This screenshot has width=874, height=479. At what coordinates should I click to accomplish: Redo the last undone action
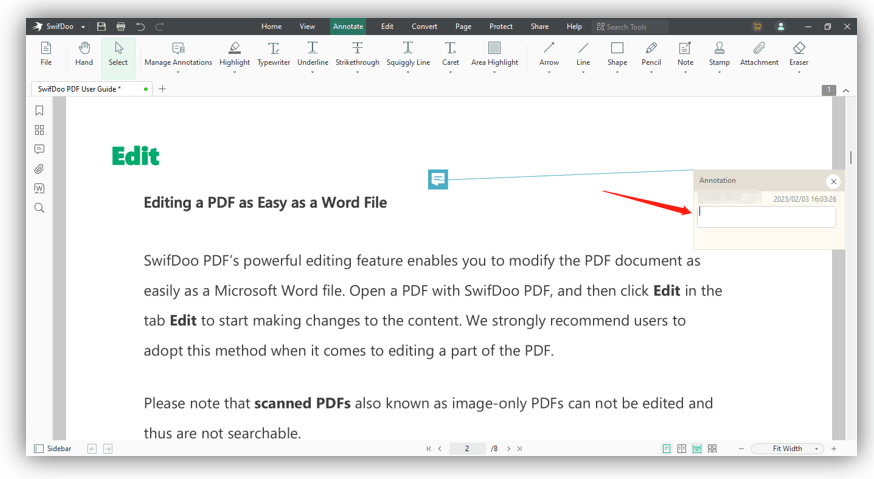tap(159, 26)
